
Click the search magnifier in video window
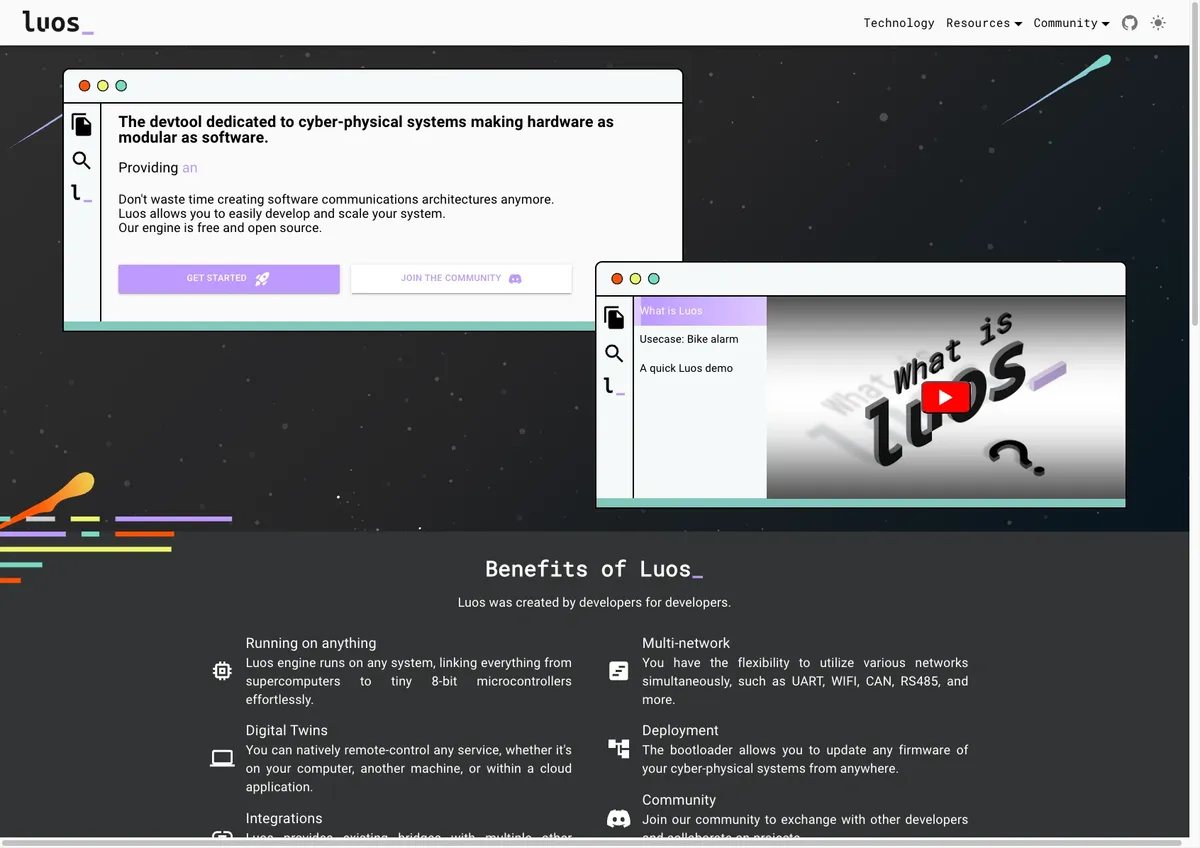[614, 353]
